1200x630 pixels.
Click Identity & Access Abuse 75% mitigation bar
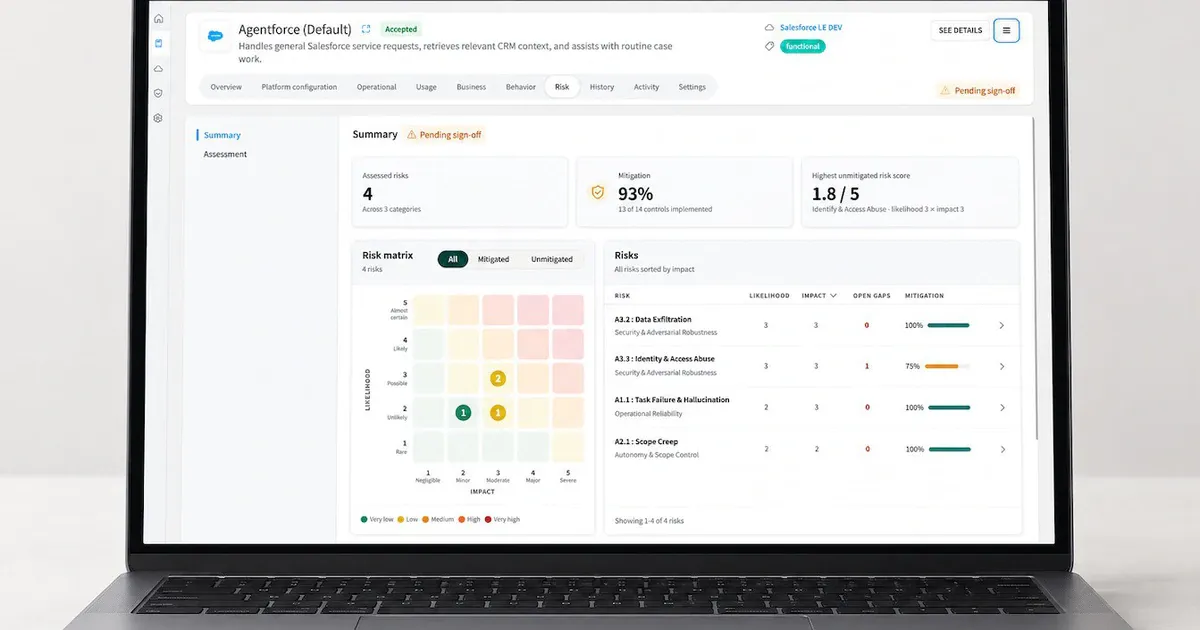pos(948,366)
